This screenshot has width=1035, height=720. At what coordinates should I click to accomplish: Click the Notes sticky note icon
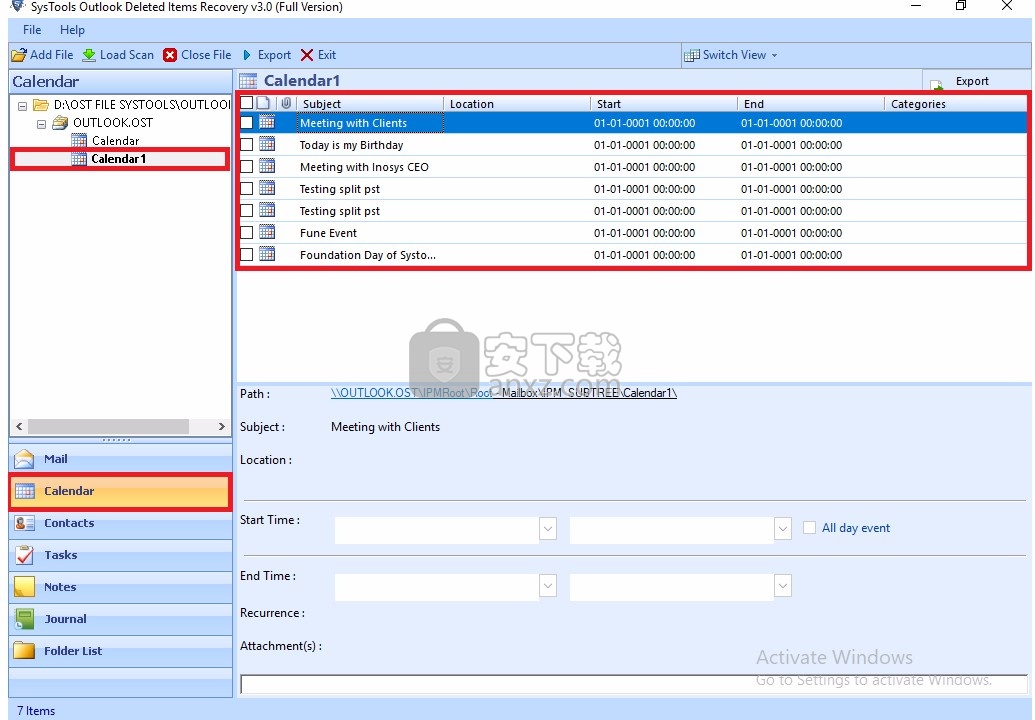pyautogui.click(x=24, y=587)
